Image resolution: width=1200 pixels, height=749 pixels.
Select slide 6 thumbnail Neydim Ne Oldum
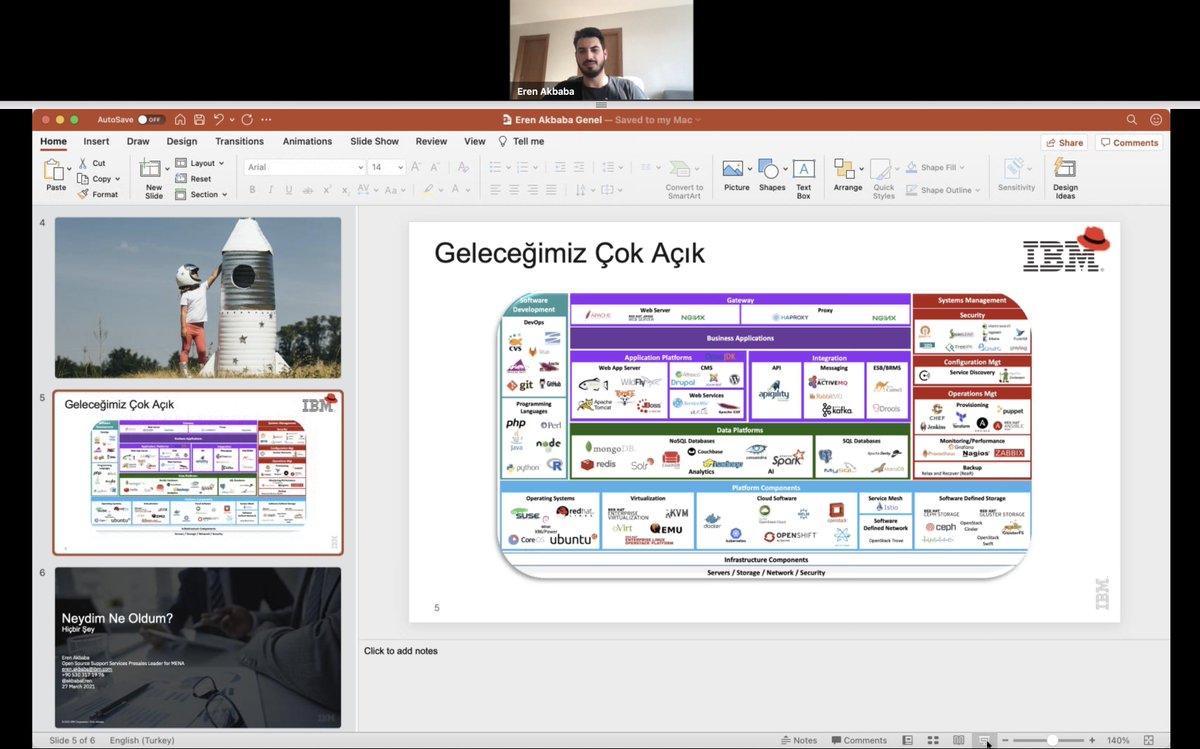[198, 647]
